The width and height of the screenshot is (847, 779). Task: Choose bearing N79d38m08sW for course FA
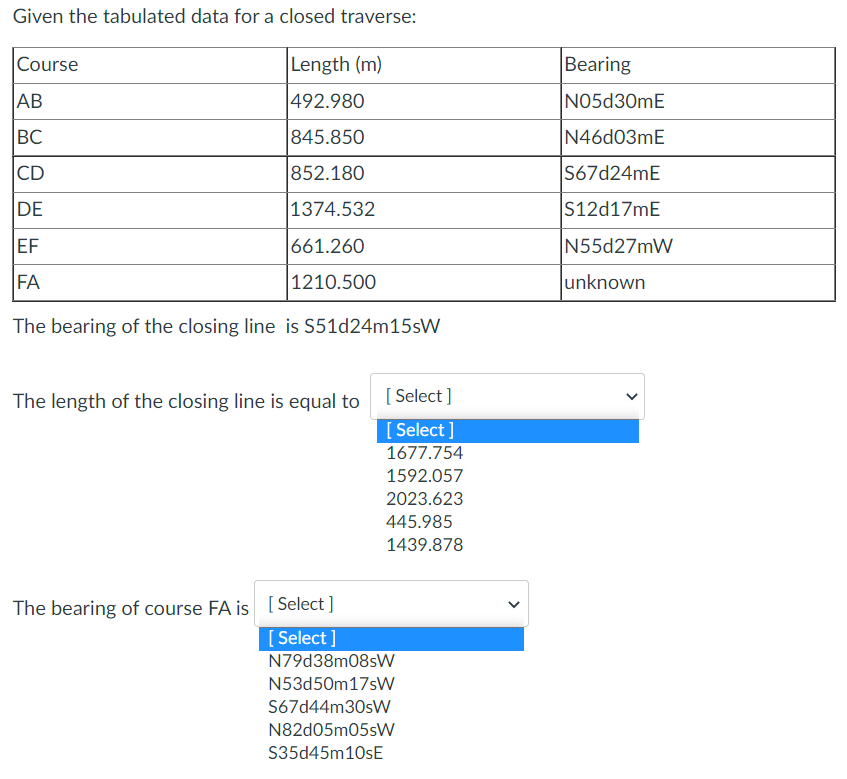(x=331, y=661)
